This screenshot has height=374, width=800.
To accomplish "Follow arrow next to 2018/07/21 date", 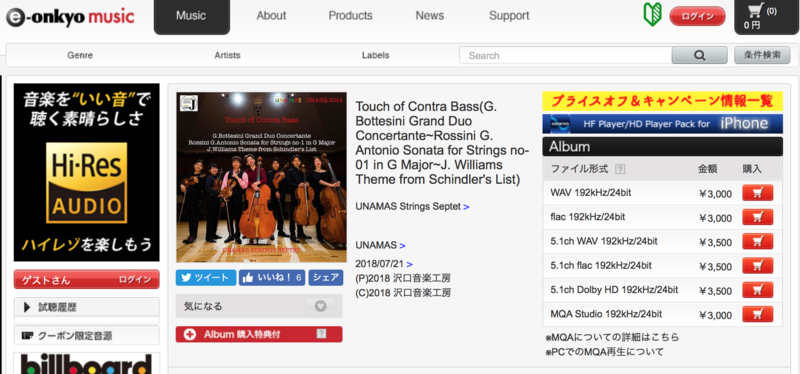I will 410,264.
